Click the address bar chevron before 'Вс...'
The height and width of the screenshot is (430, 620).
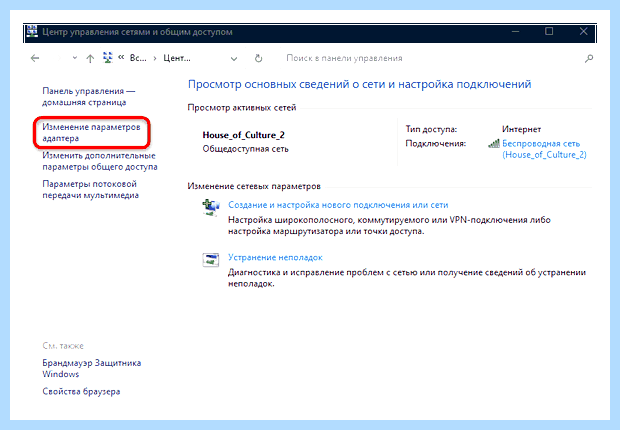point(121,58)
